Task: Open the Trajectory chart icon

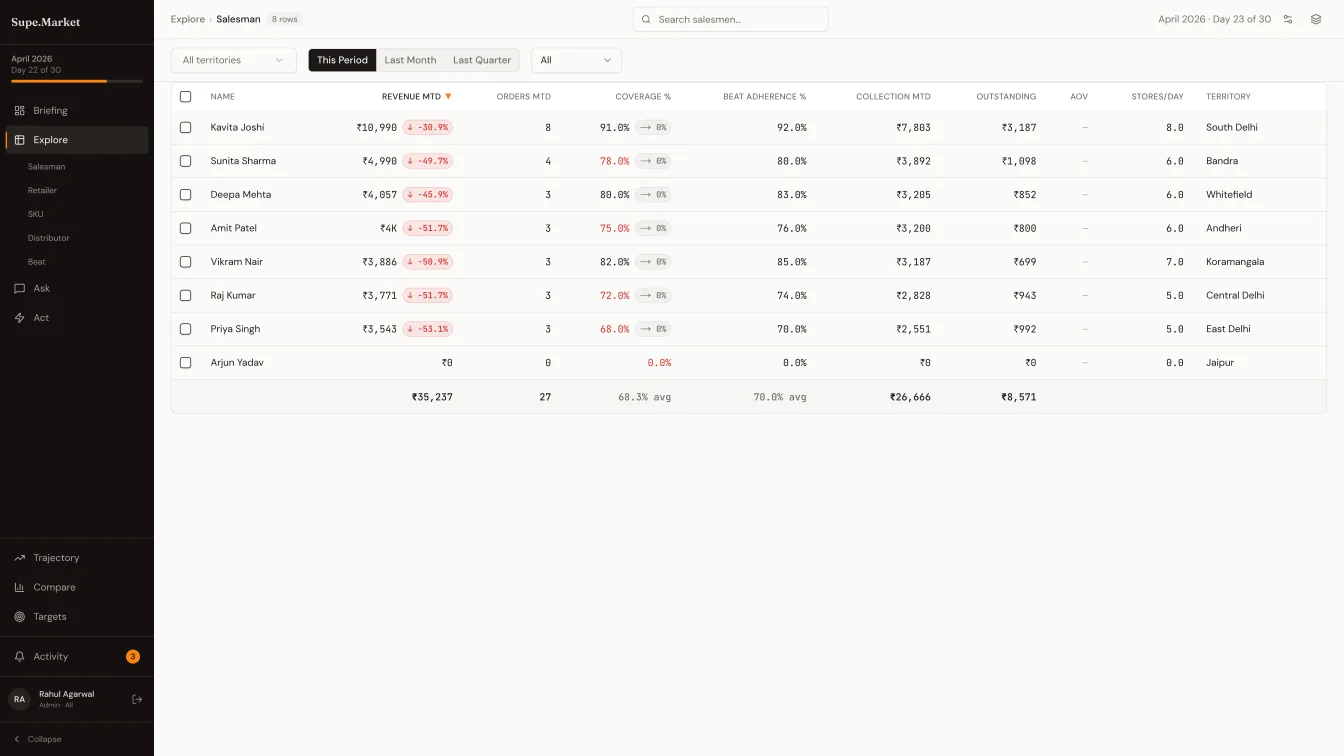Action: 19,557
